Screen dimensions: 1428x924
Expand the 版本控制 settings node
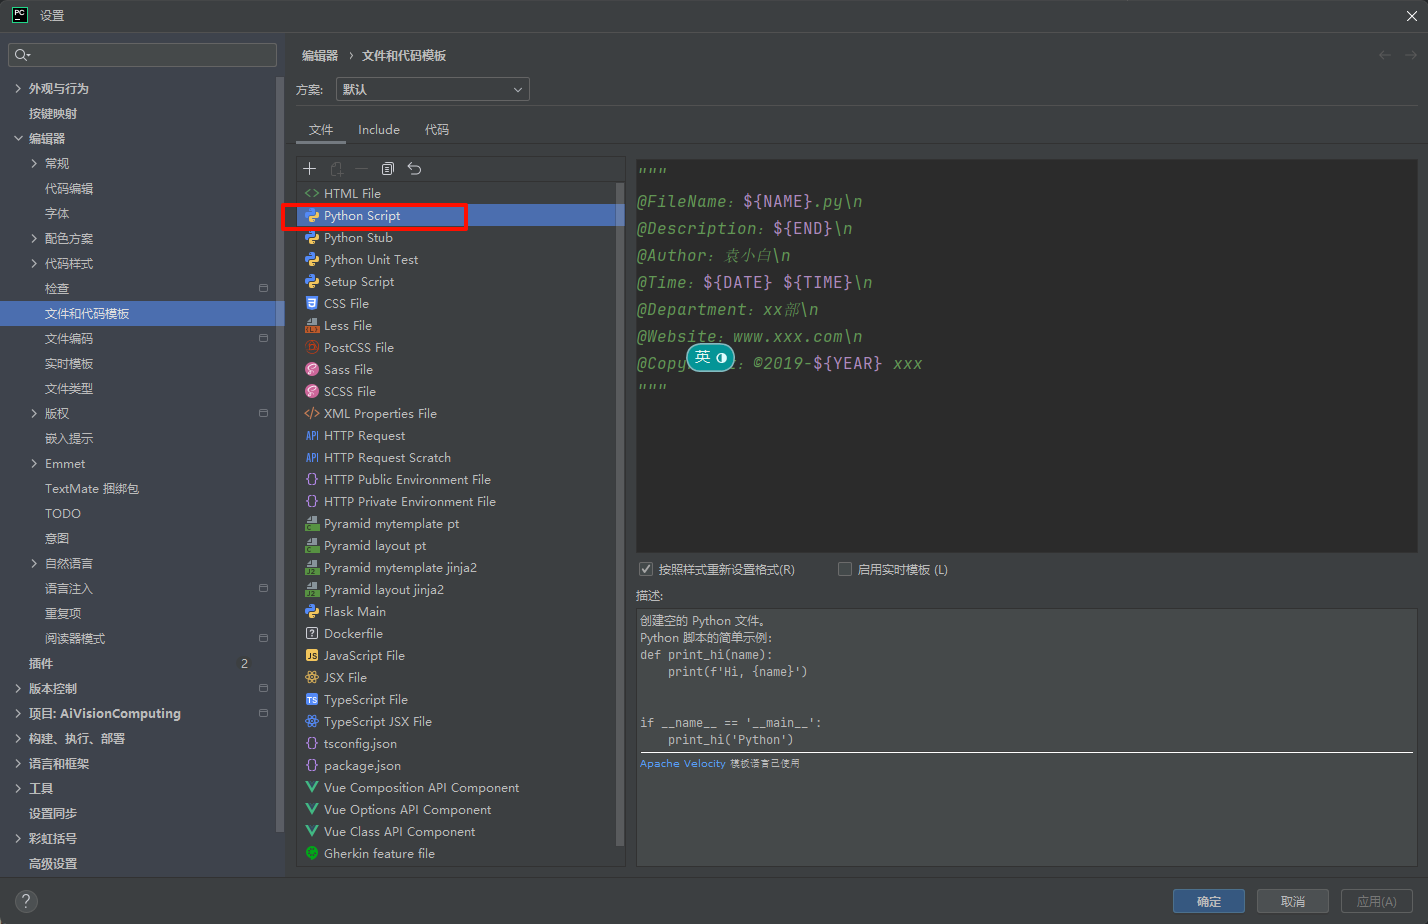18,689
